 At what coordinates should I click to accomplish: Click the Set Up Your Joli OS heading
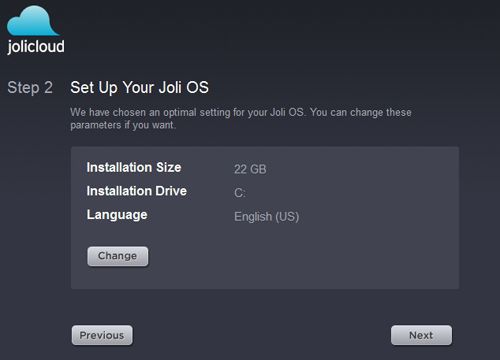pyautogui.click(x=139, y=88)
